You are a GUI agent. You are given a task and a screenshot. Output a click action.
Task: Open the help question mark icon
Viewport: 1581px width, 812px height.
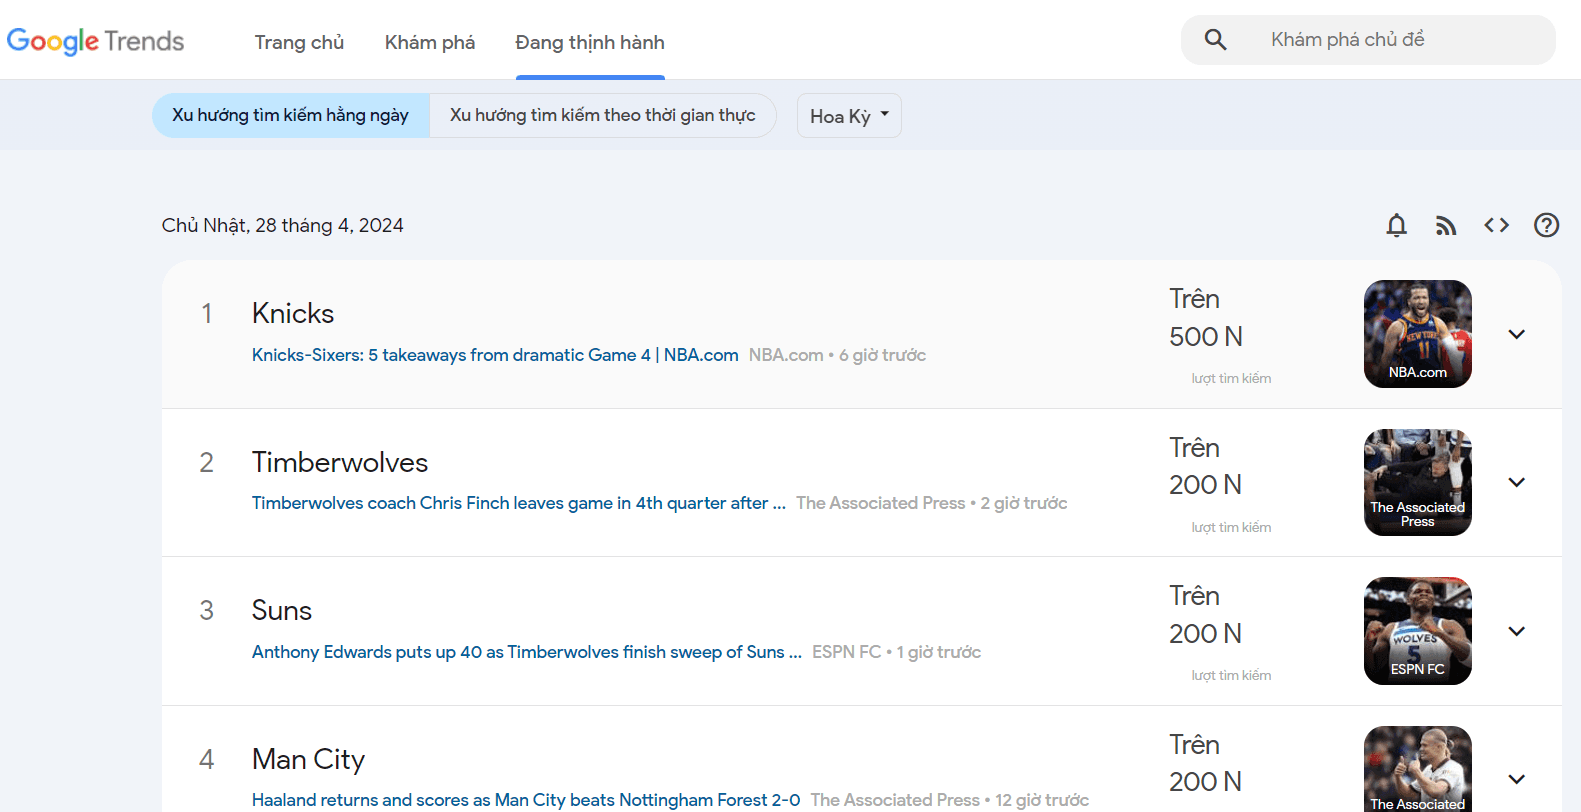coord(1546,225)
